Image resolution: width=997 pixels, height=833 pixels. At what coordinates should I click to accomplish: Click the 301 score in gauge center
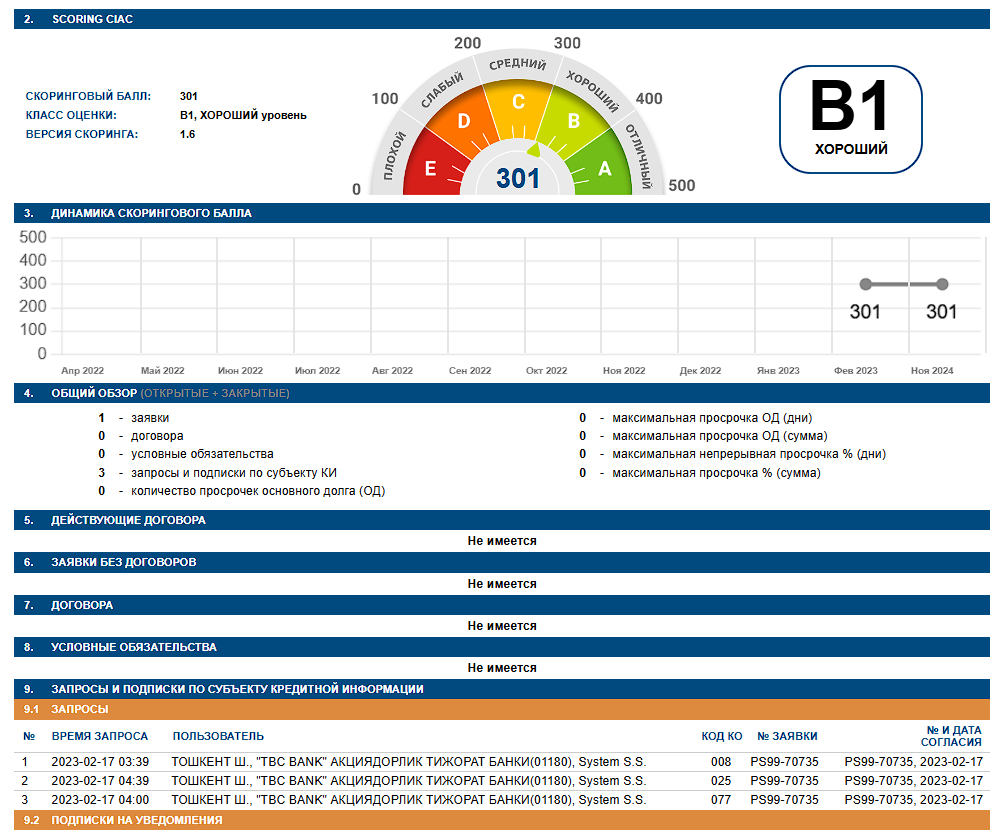click(x=518, y=179)
